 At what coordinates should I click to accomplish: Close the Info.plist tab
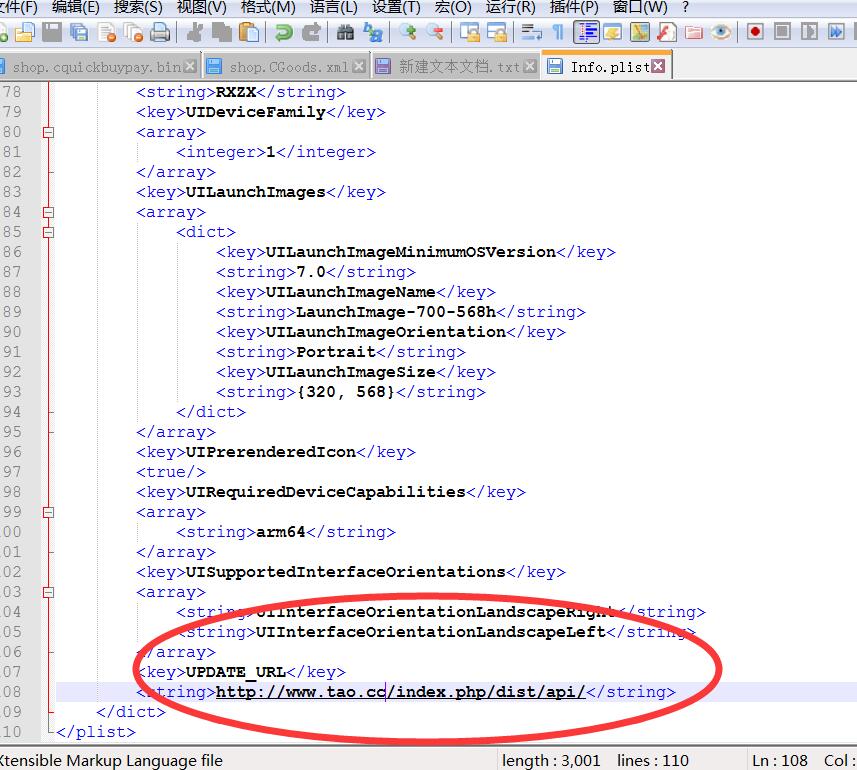pos(658,67)
